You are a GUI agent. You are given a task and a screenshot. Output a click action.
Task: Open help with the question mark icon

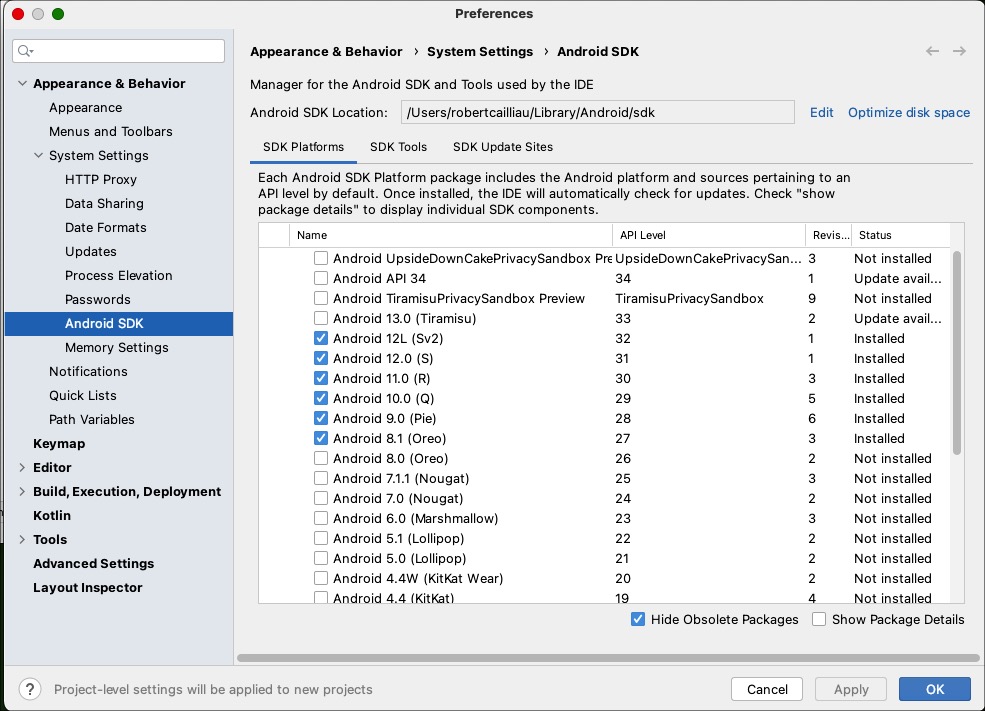(x=30, y=689)
